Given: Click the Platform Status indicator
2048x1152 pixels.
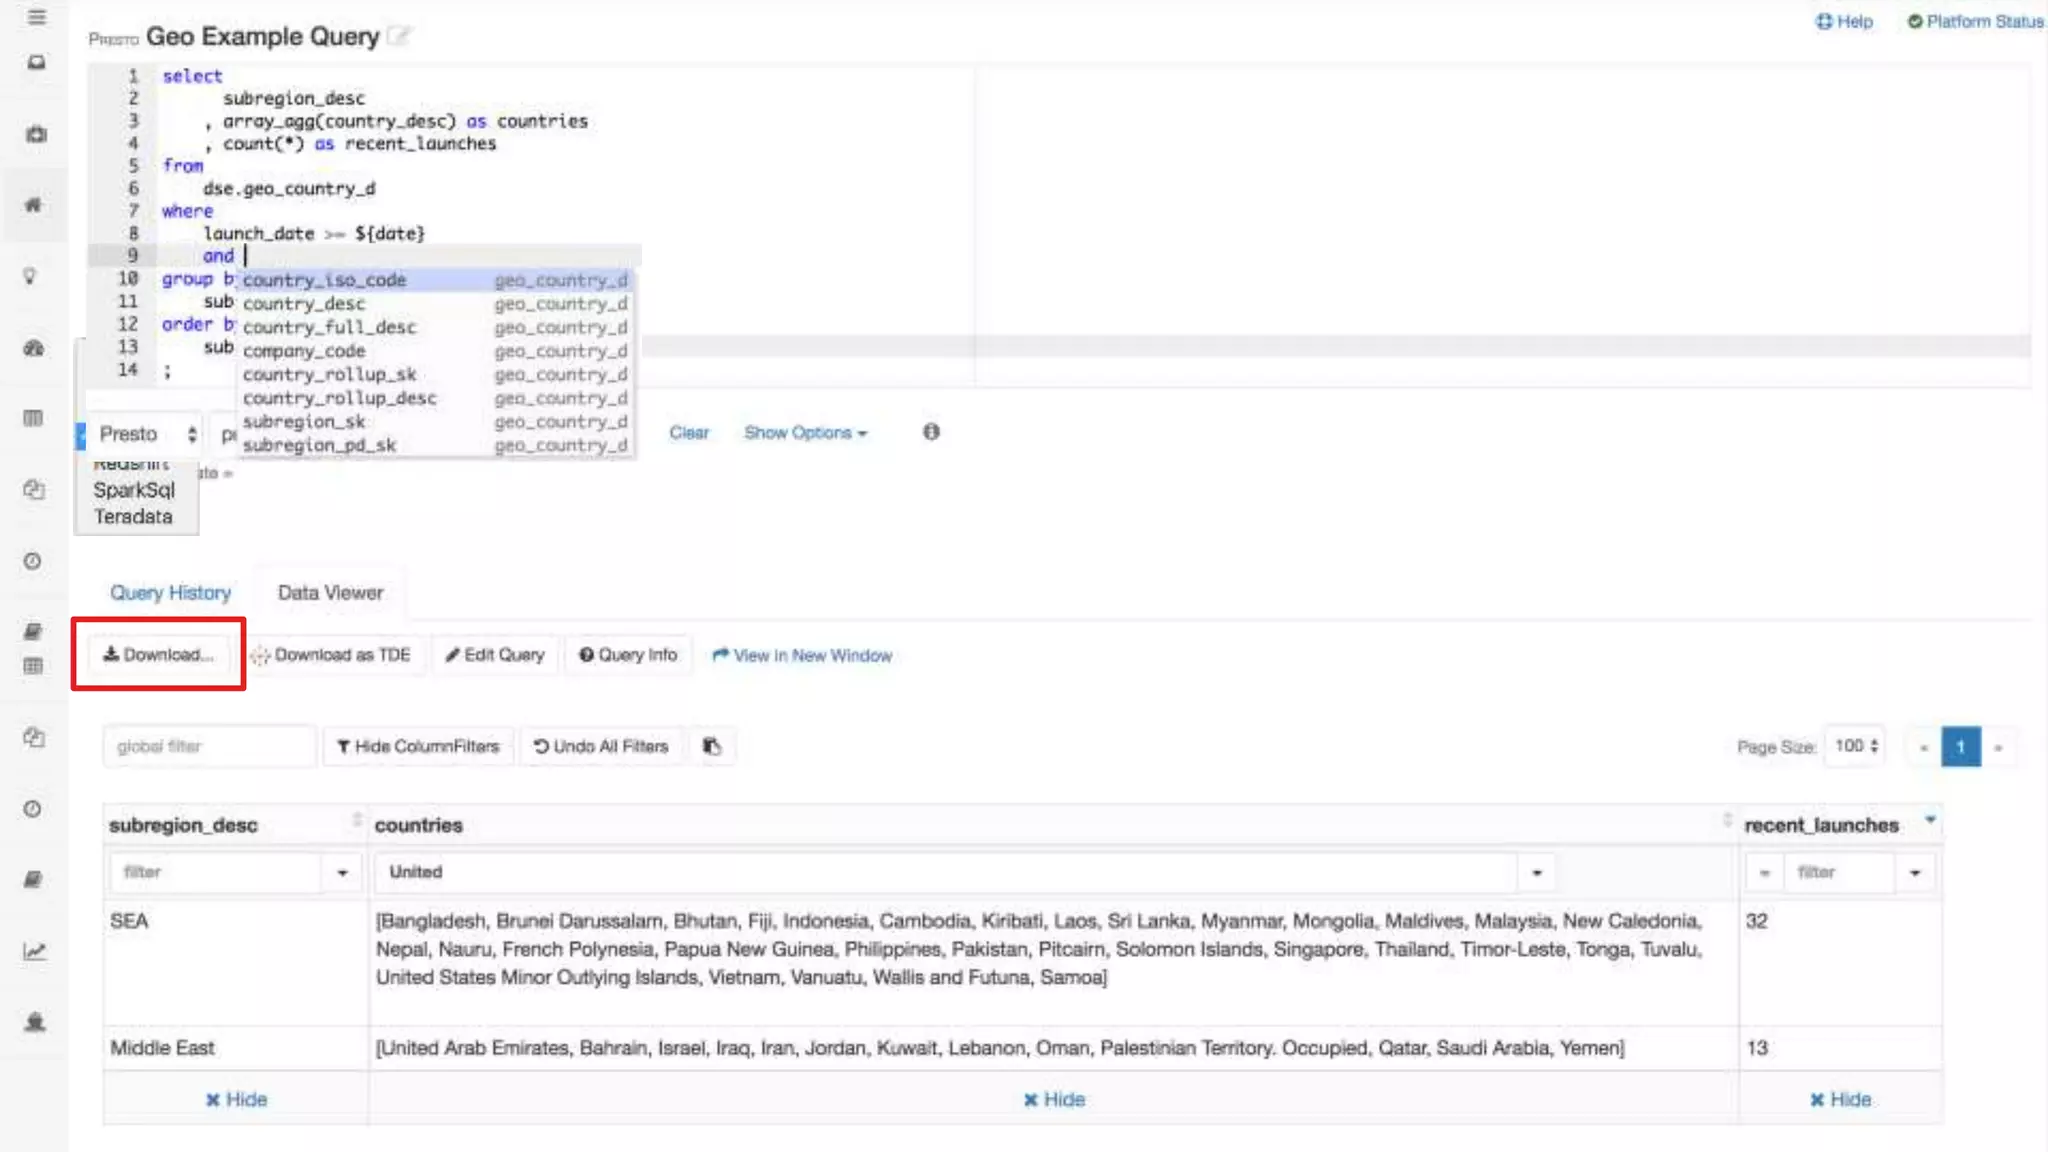Looking at the screenshot, I should tap(1974, 21).
